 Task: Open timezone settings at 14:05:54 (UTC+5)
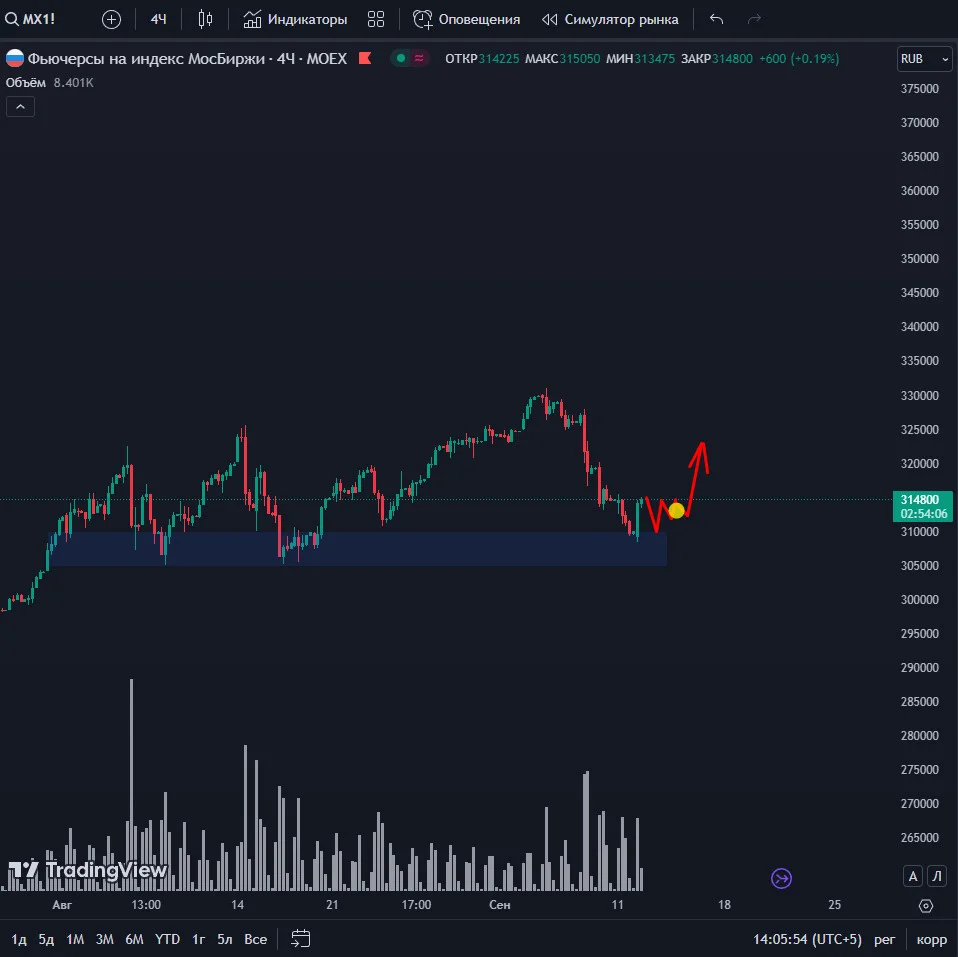pyautogui.click(x=807, y=939)
